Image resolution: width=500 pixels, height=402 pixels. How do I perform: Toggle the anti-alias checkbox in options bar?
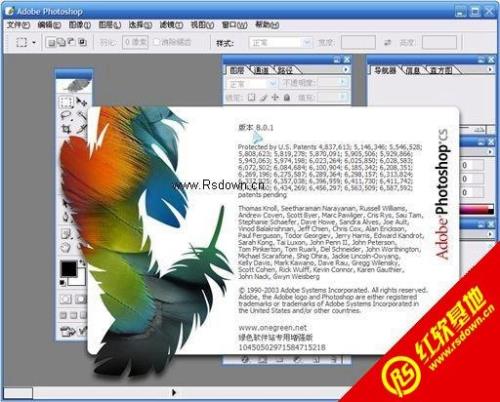(x=157, y=42)
